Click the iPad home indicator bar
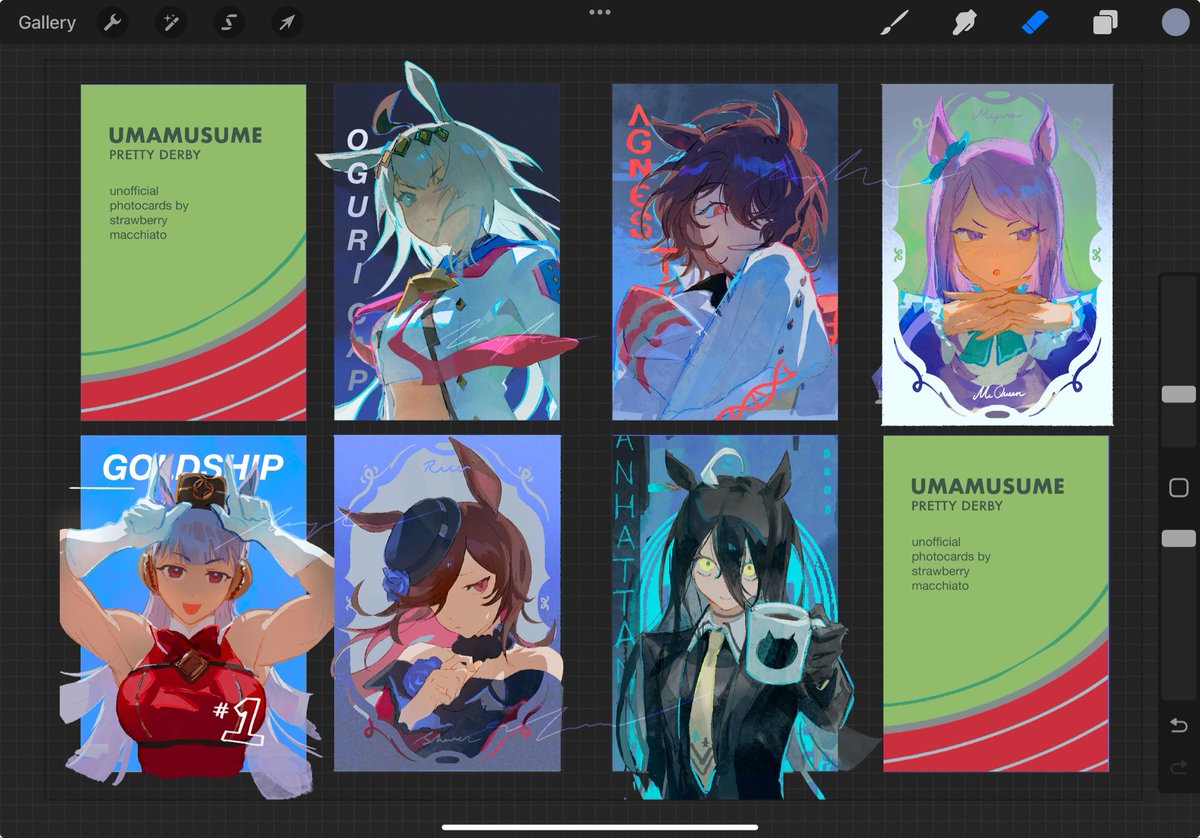 point(600,827)
